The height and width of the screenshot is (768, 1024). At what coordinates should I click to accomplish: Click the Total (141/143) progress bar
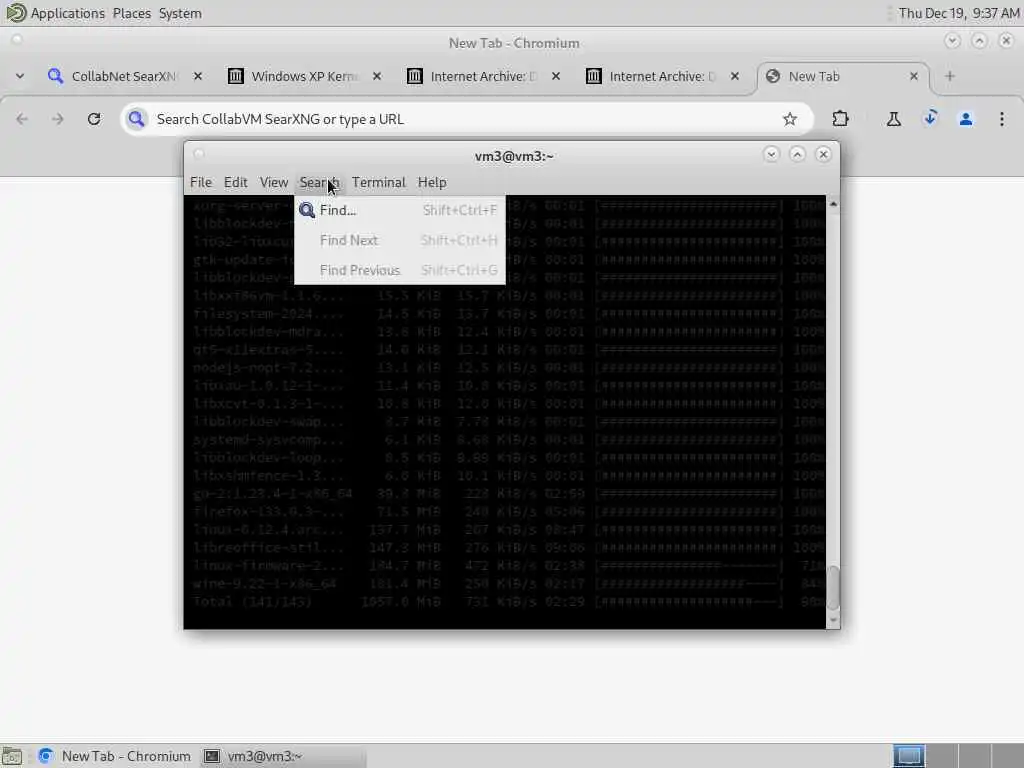click(689, 601)
